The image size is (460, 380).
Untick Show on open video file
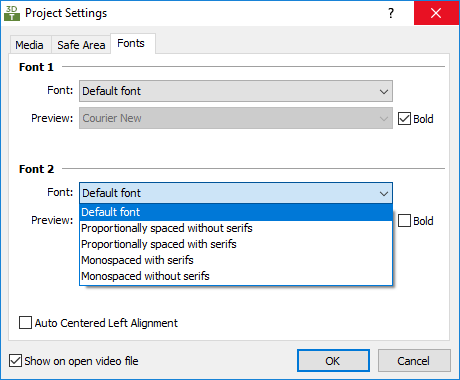click(x=15, y=361)
